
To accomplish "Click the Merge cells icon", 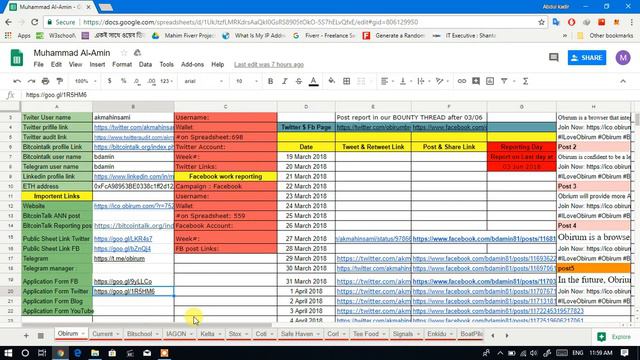I will (x=361, y=81).
